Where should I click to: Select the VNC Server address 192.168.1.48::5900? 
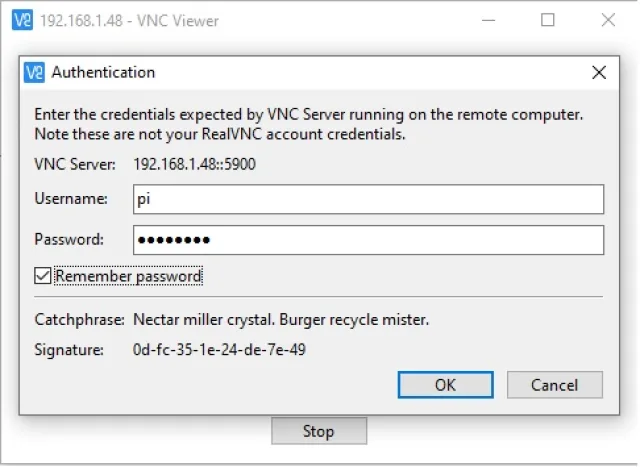pos(194,164)
